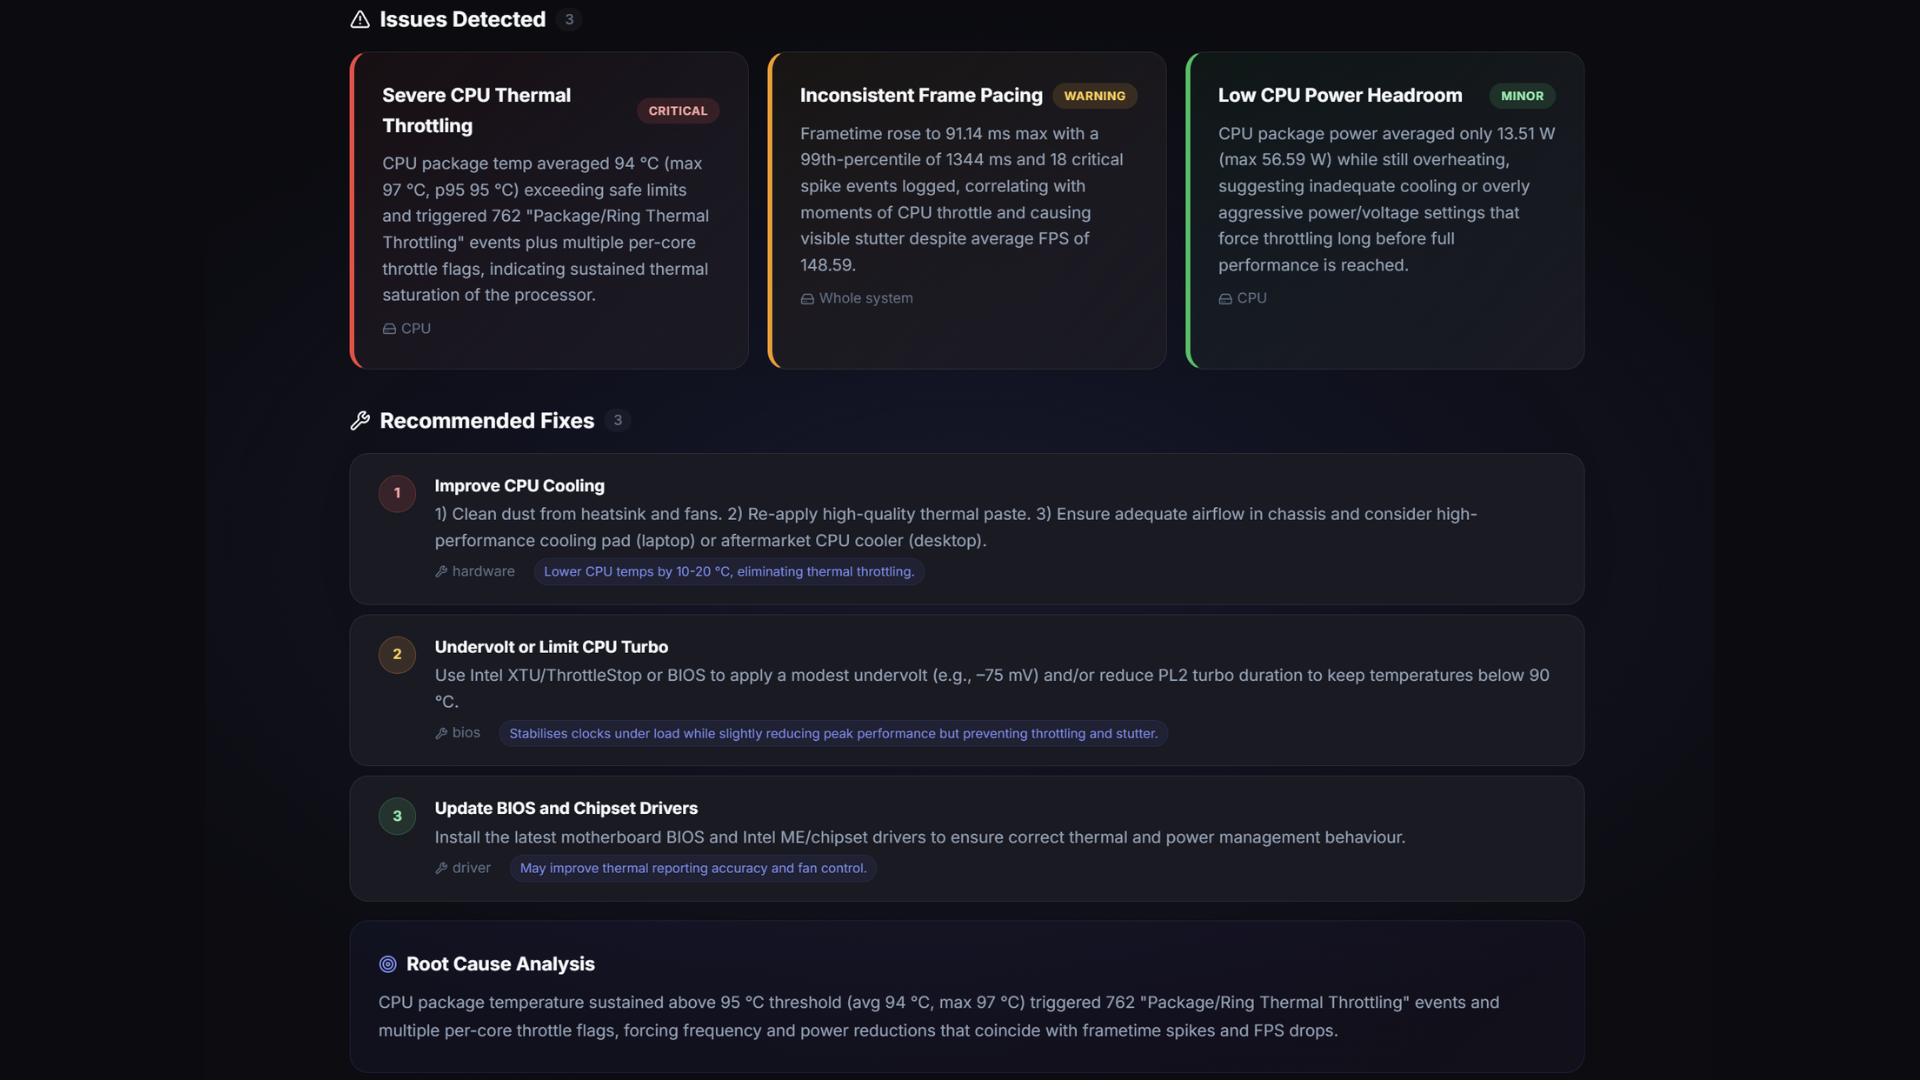Screen dimensions: 1920x1080
Task: Click the CRITICAL severity badge
Action: coord(678,110)
